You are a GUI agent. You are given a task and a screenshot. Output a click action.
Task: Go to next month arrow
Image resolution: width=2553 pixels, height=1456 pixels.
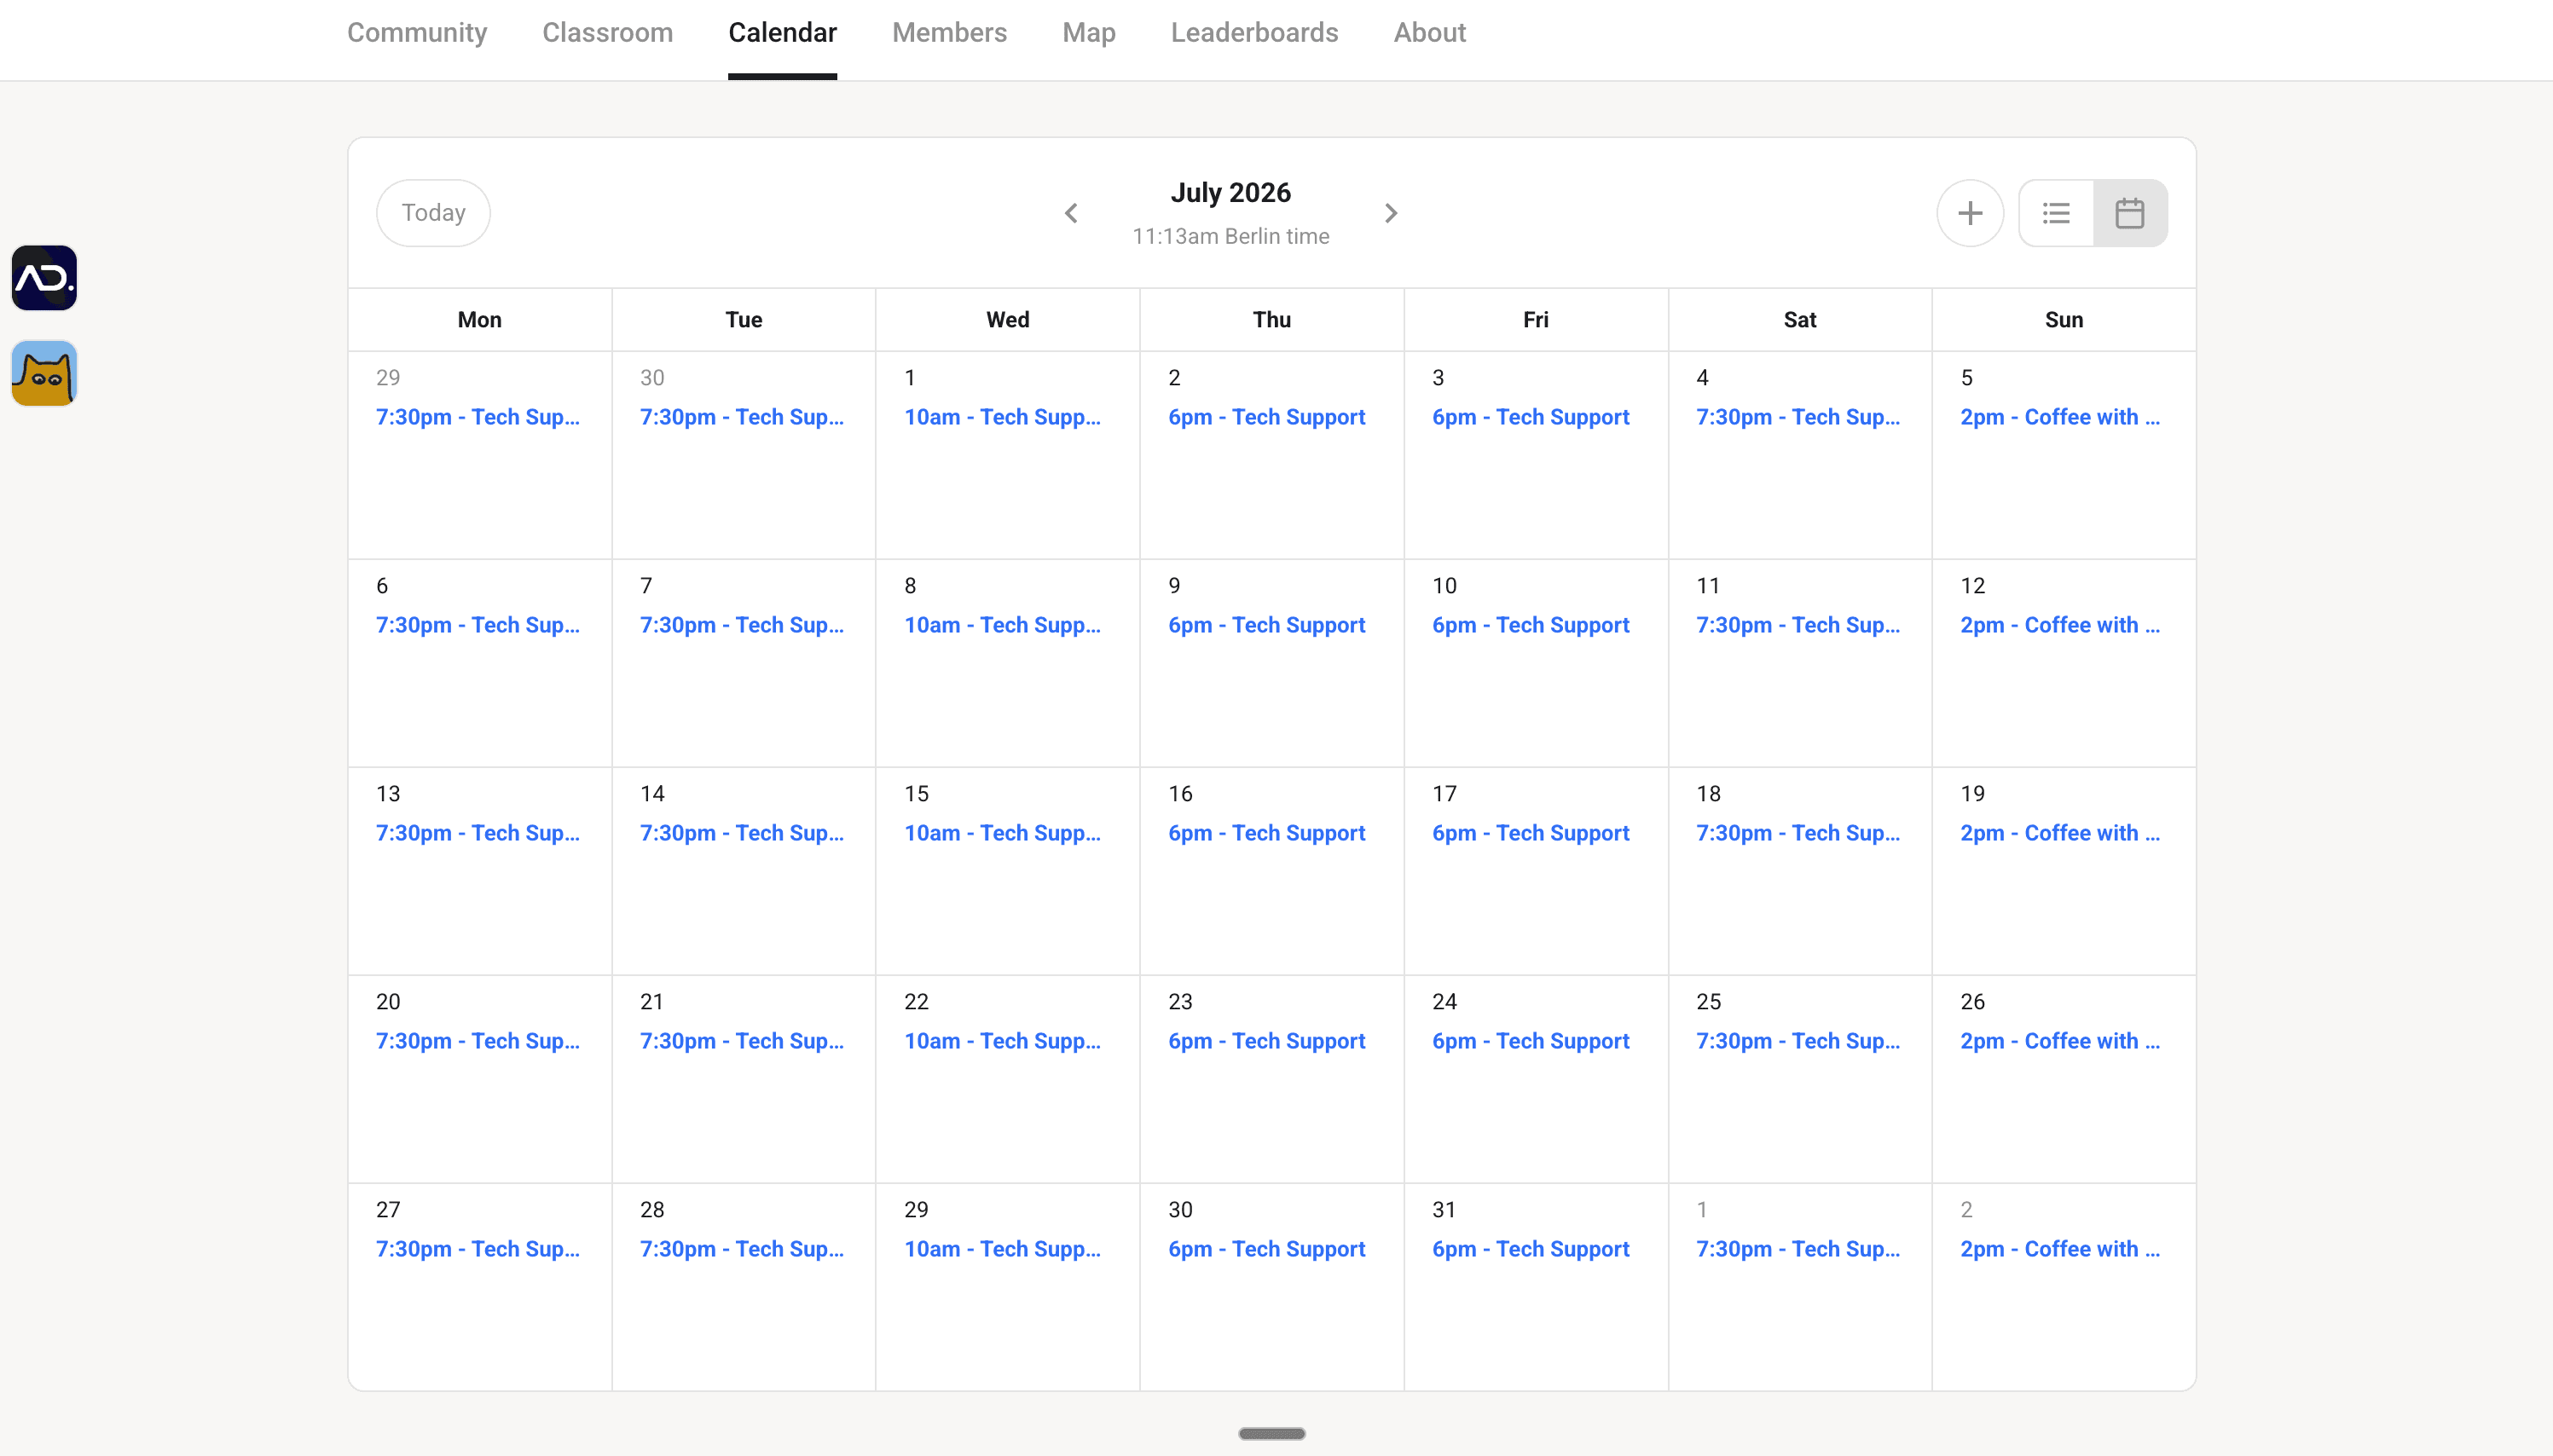click(1390, 213)
